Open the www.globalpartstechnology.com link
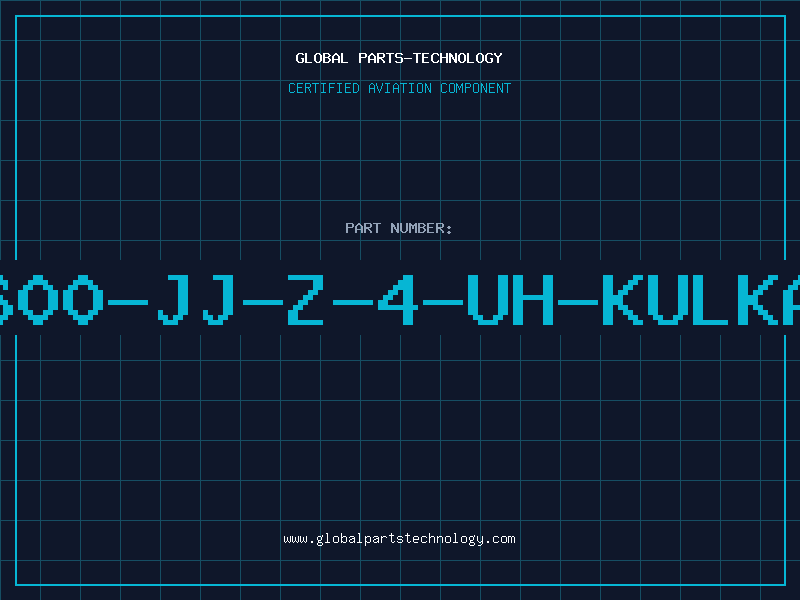Image resolution: width=800 pixels, height=600 pixels. [x=399, y=539]
